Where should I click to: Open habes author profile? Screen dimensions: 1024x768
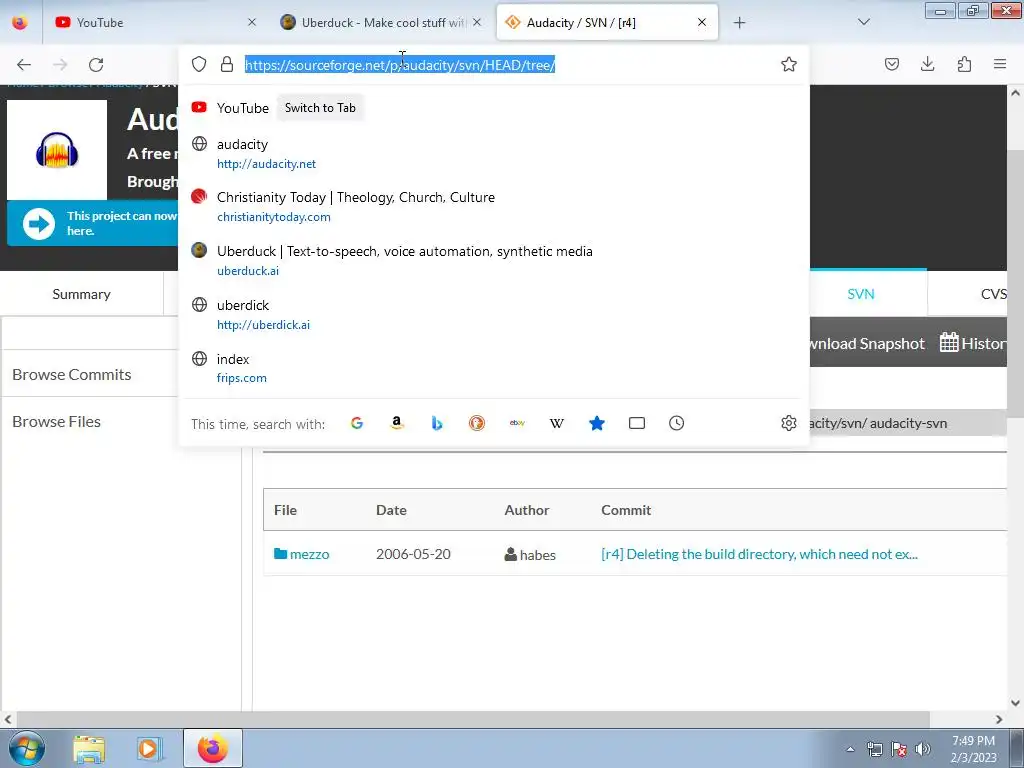(530, 554)
